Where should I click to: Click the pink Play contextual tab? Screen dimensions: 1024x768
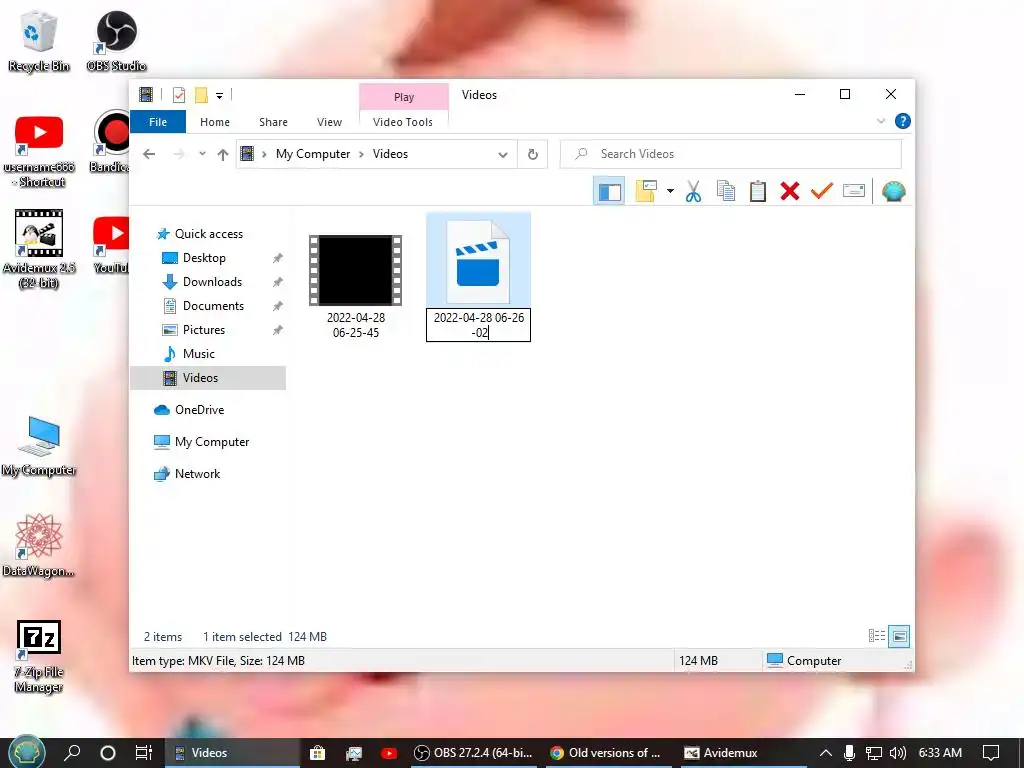coord(404,97)
